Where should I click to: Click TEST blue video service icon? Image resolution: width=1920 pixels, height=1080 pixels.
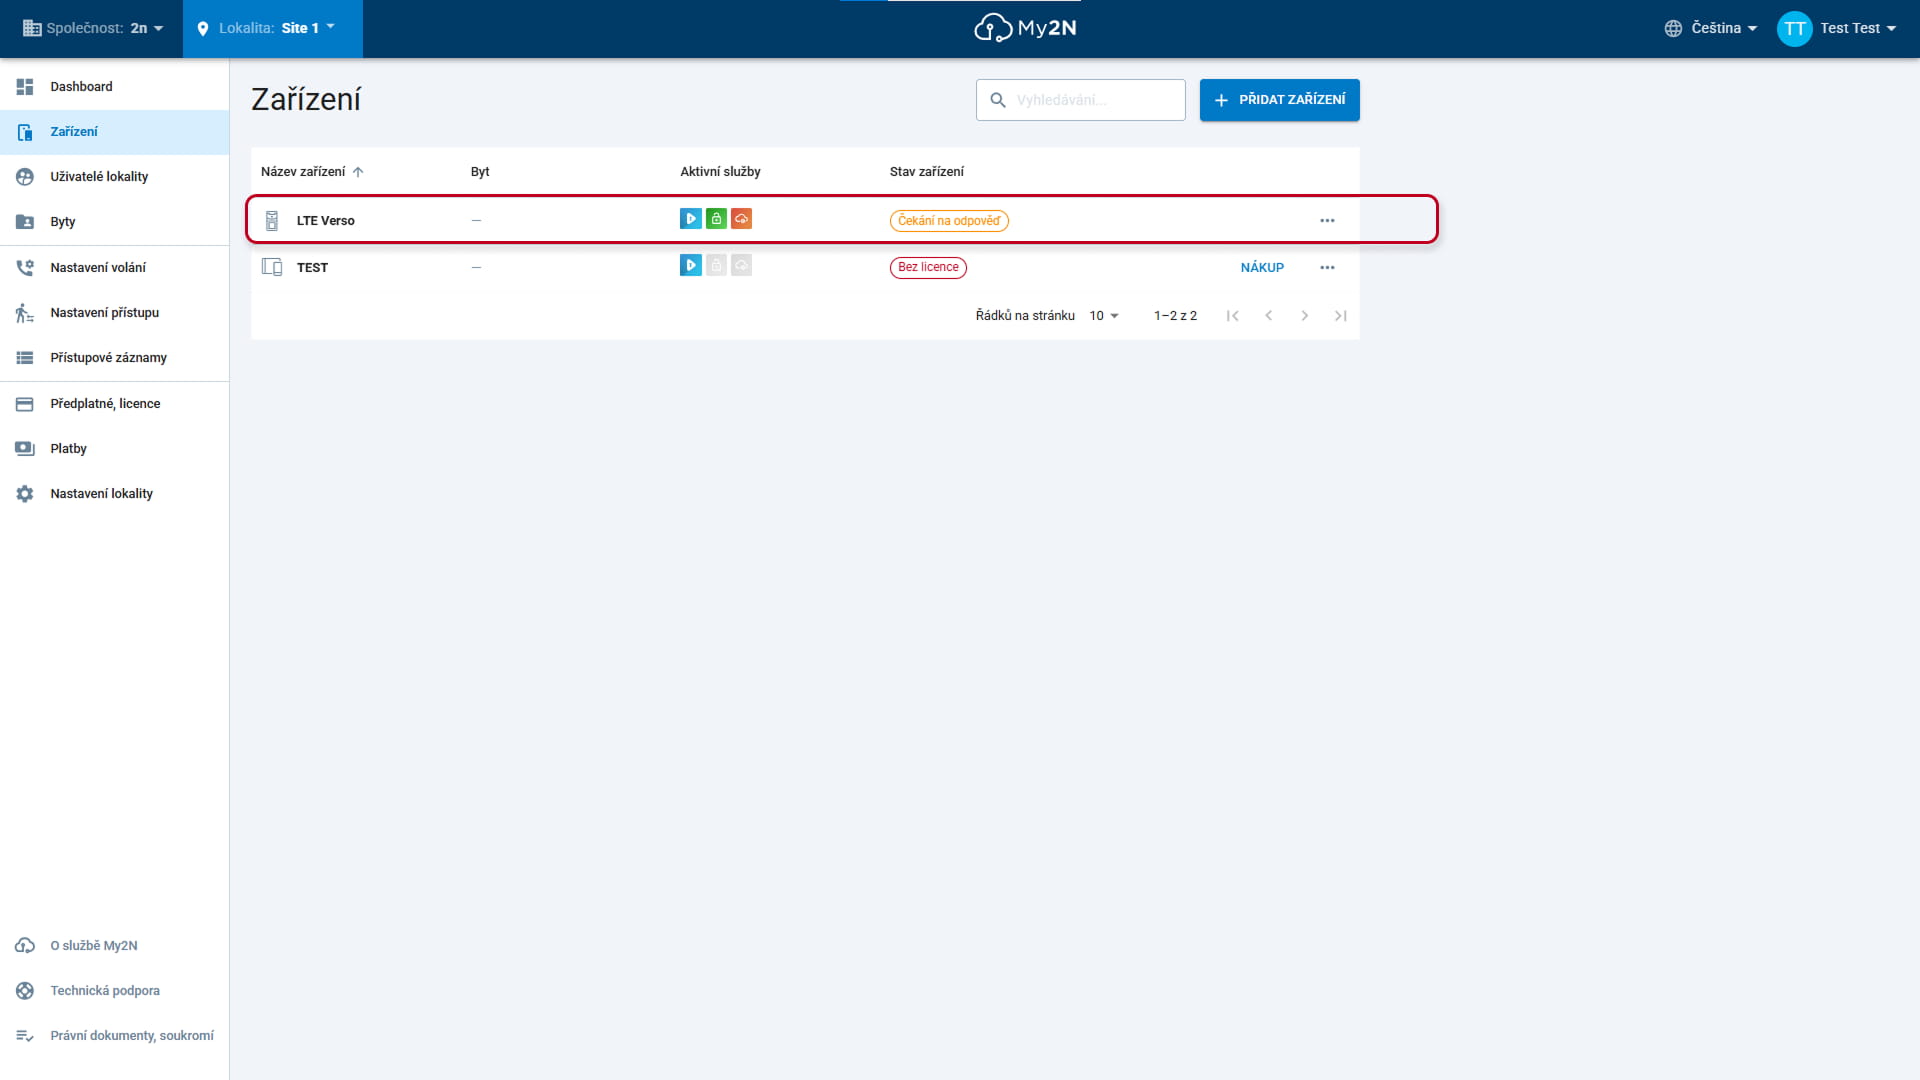pos(691,265)
